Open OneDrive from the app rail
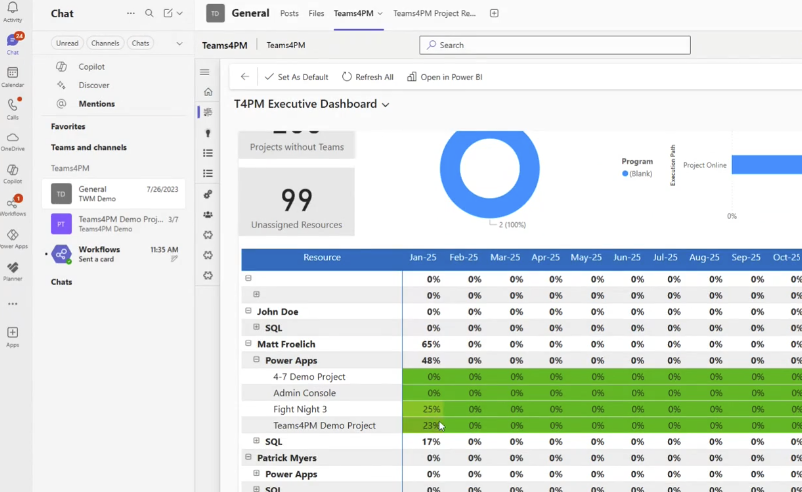 pos(13,140)
